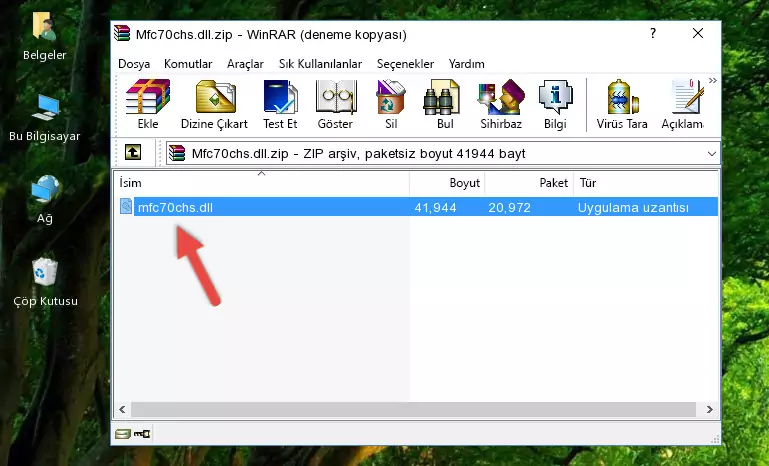Image resolution: width=769 pixels, height=466 pixels.
Task: Click the 41,944 size value
Action: (x=436, y=207)
